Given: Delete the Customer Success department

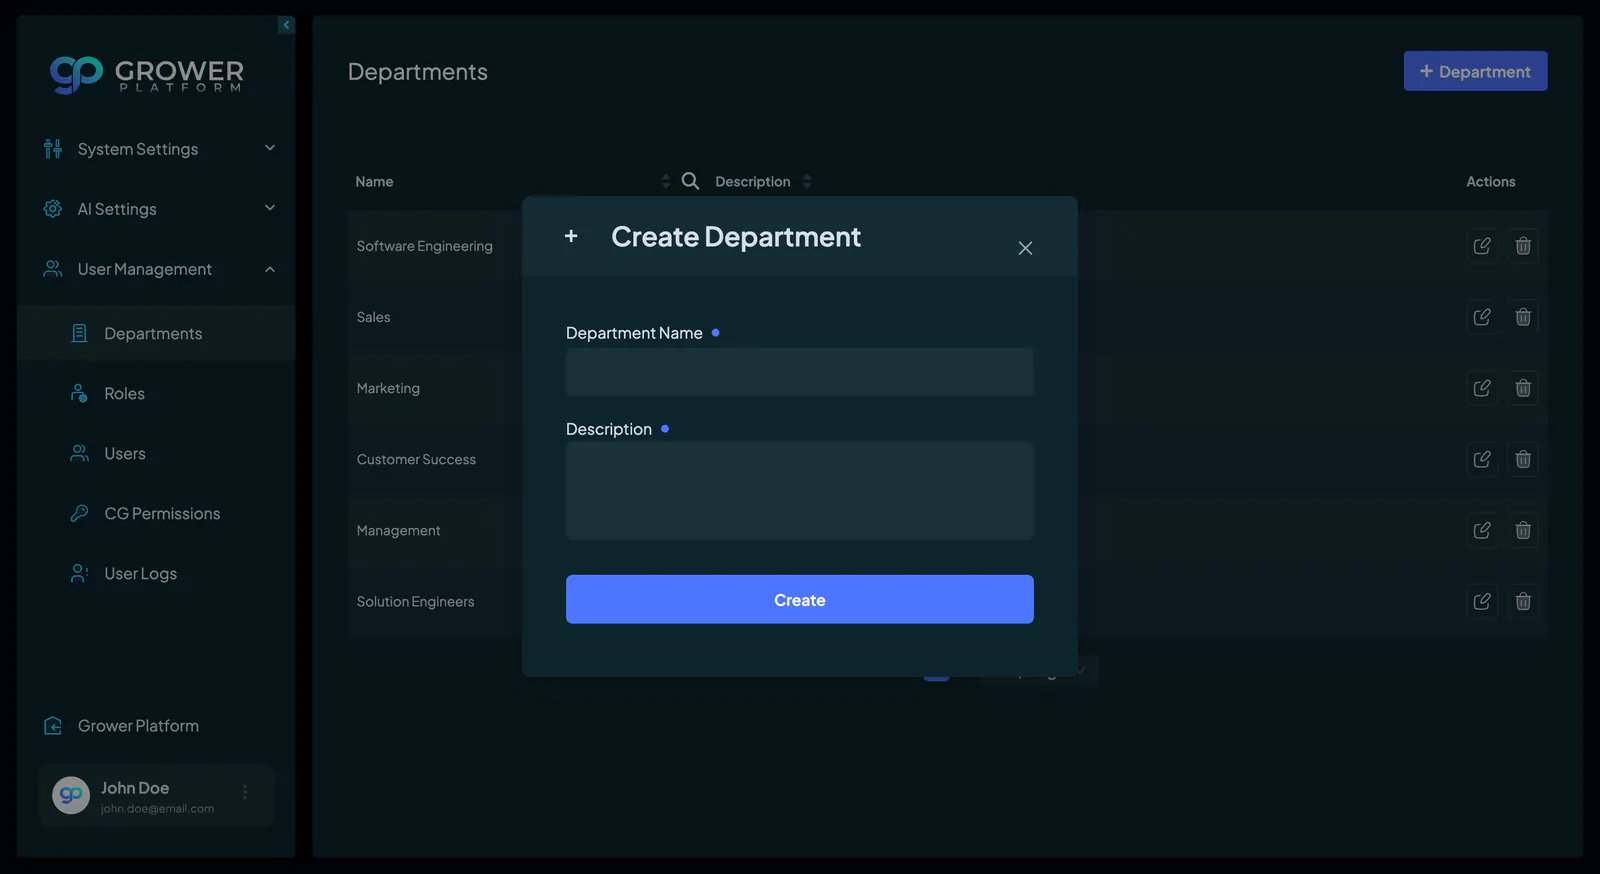Looking at the screenshot, I should (1523, 459).
